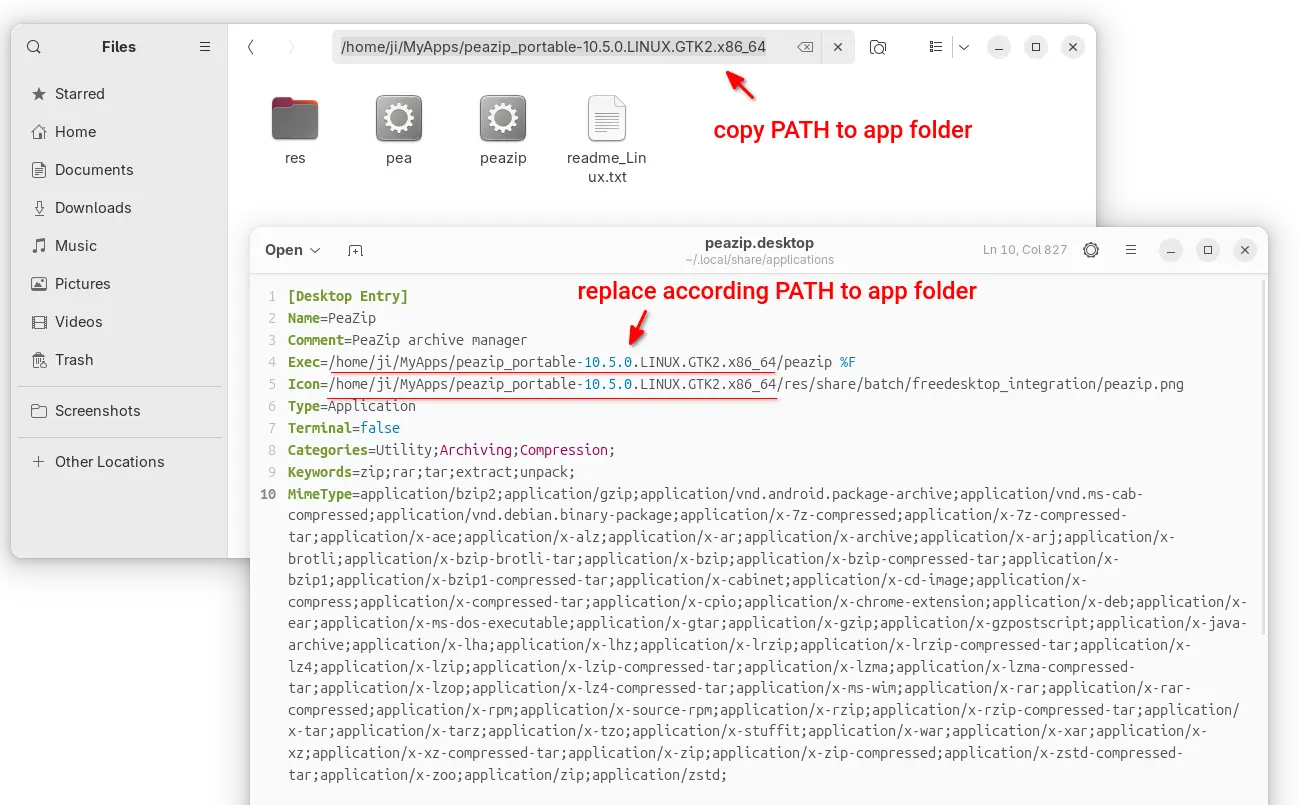Screen dimensions: 1299x805
Task: Open text editor view settings gear
Action: (x=1091, y=250)
